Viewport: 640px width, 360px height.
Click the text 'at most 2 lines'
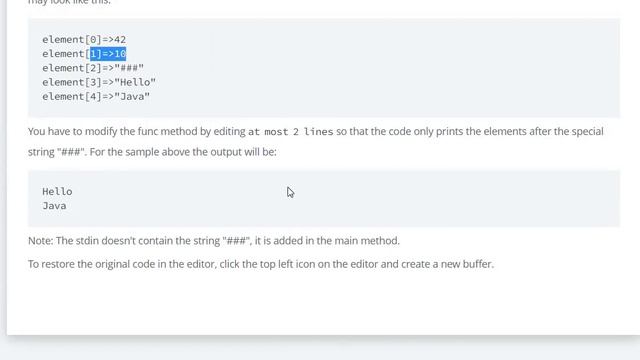pyautogui.click(x=291, y=132)
